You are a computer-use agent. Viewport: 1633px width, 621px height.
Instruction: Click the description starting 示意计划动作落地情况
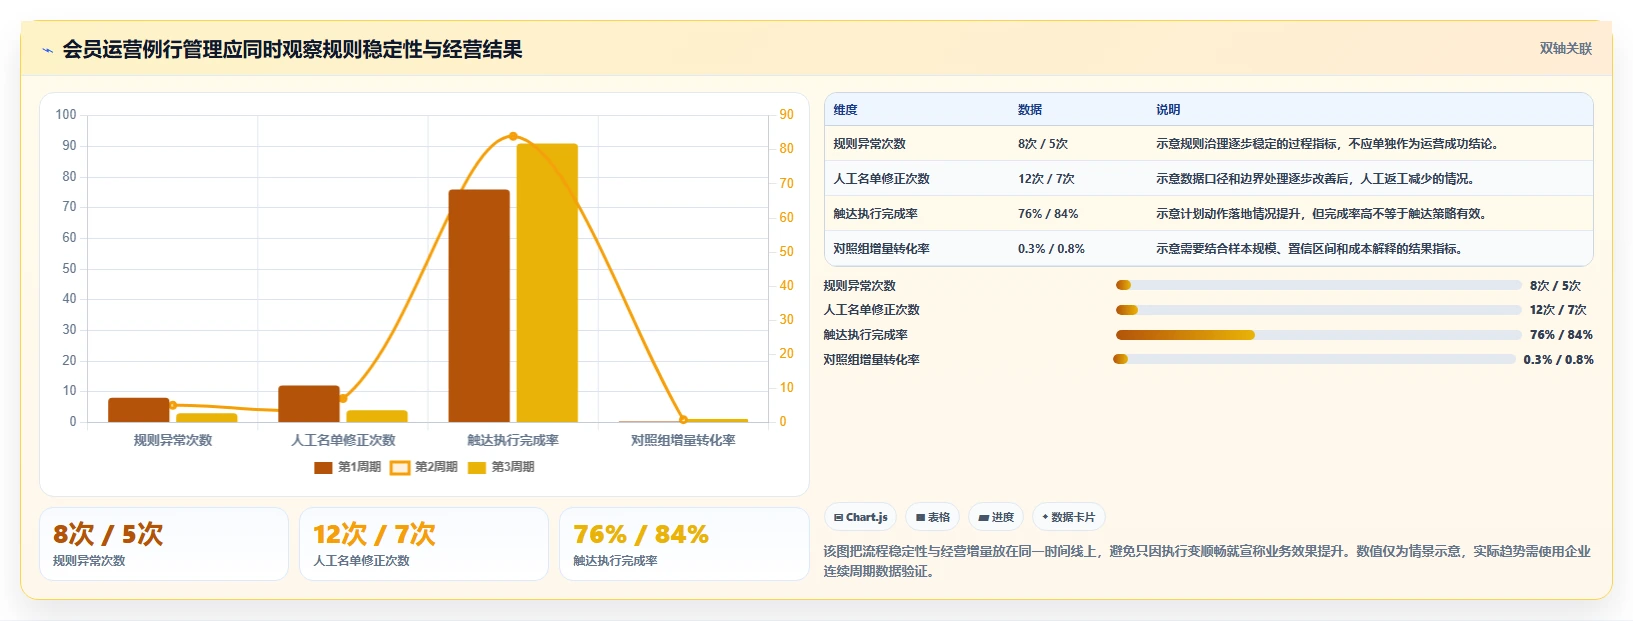[x=1321, y=214]
